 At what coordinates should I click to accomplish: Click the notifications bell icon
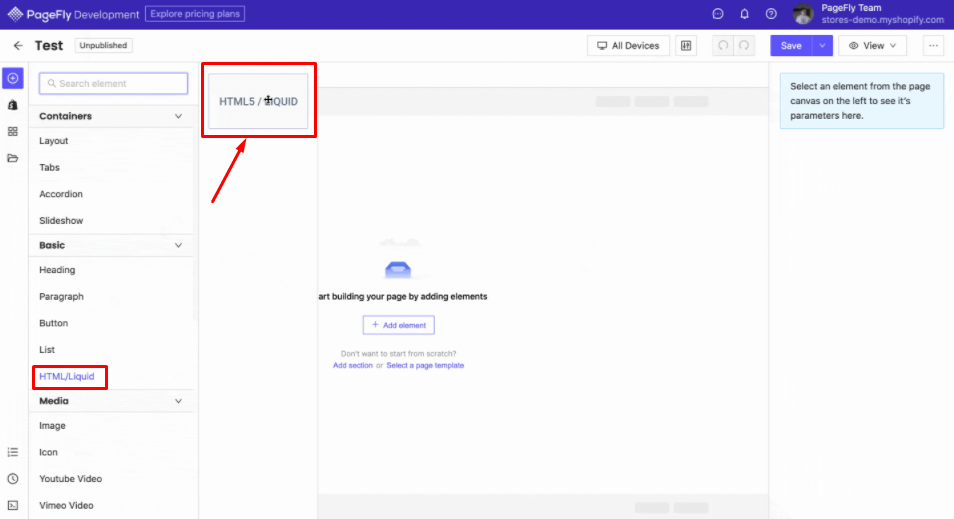coord(744,14)
